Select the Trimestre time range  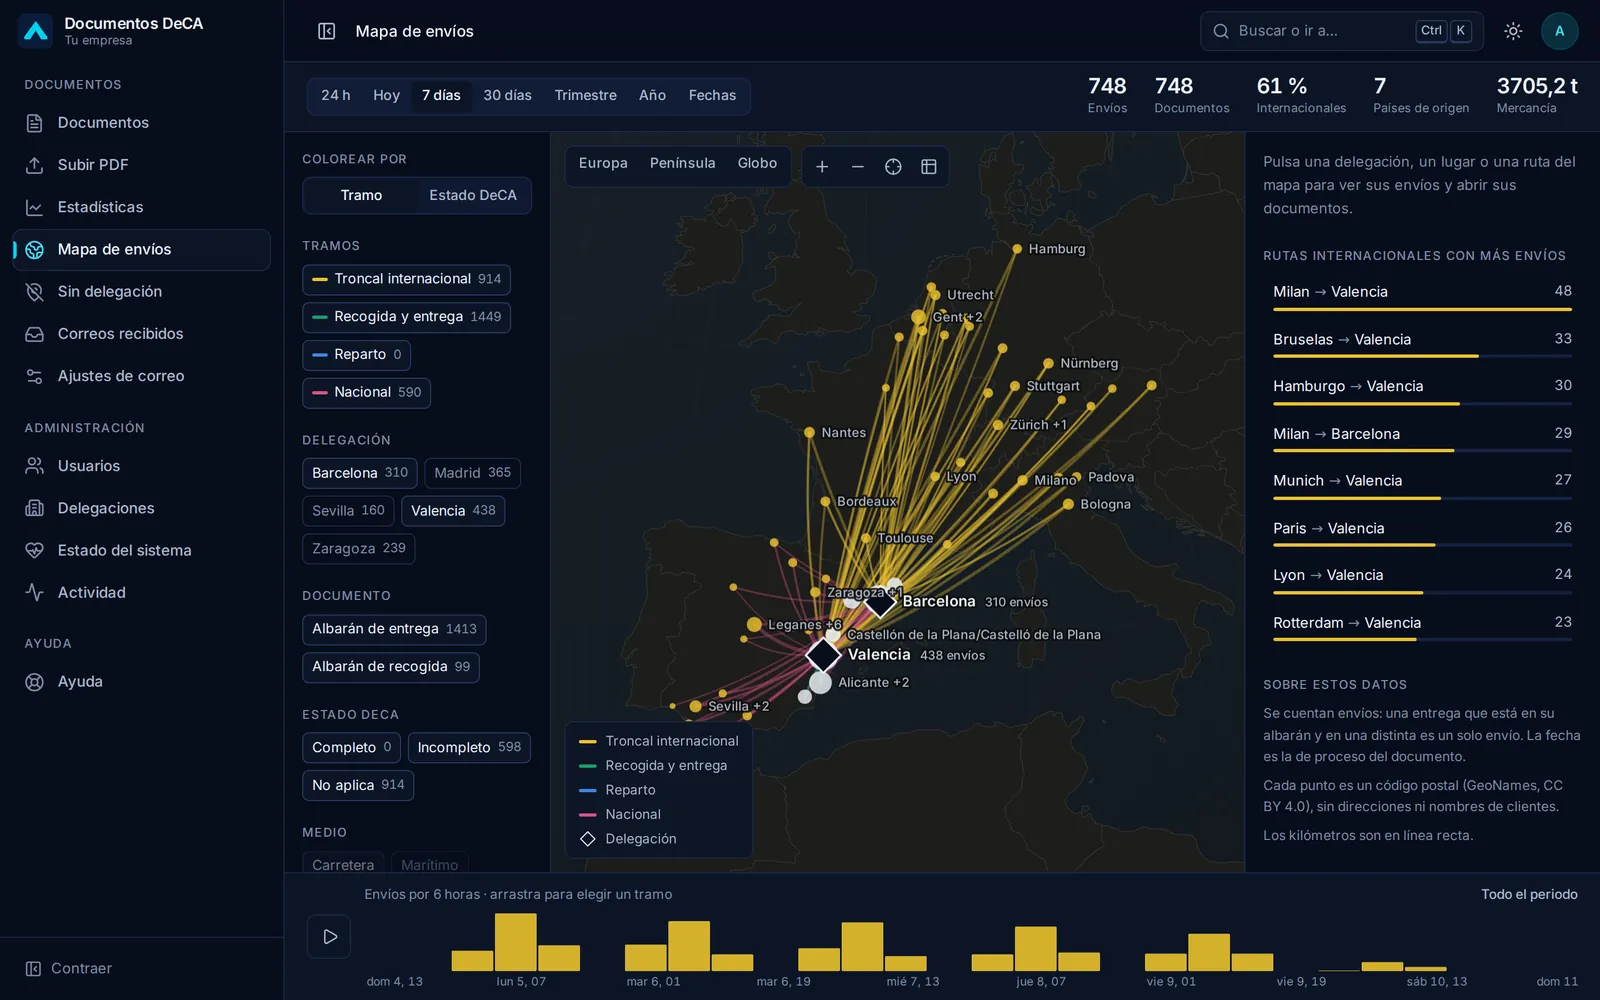[x=585, y=96]
